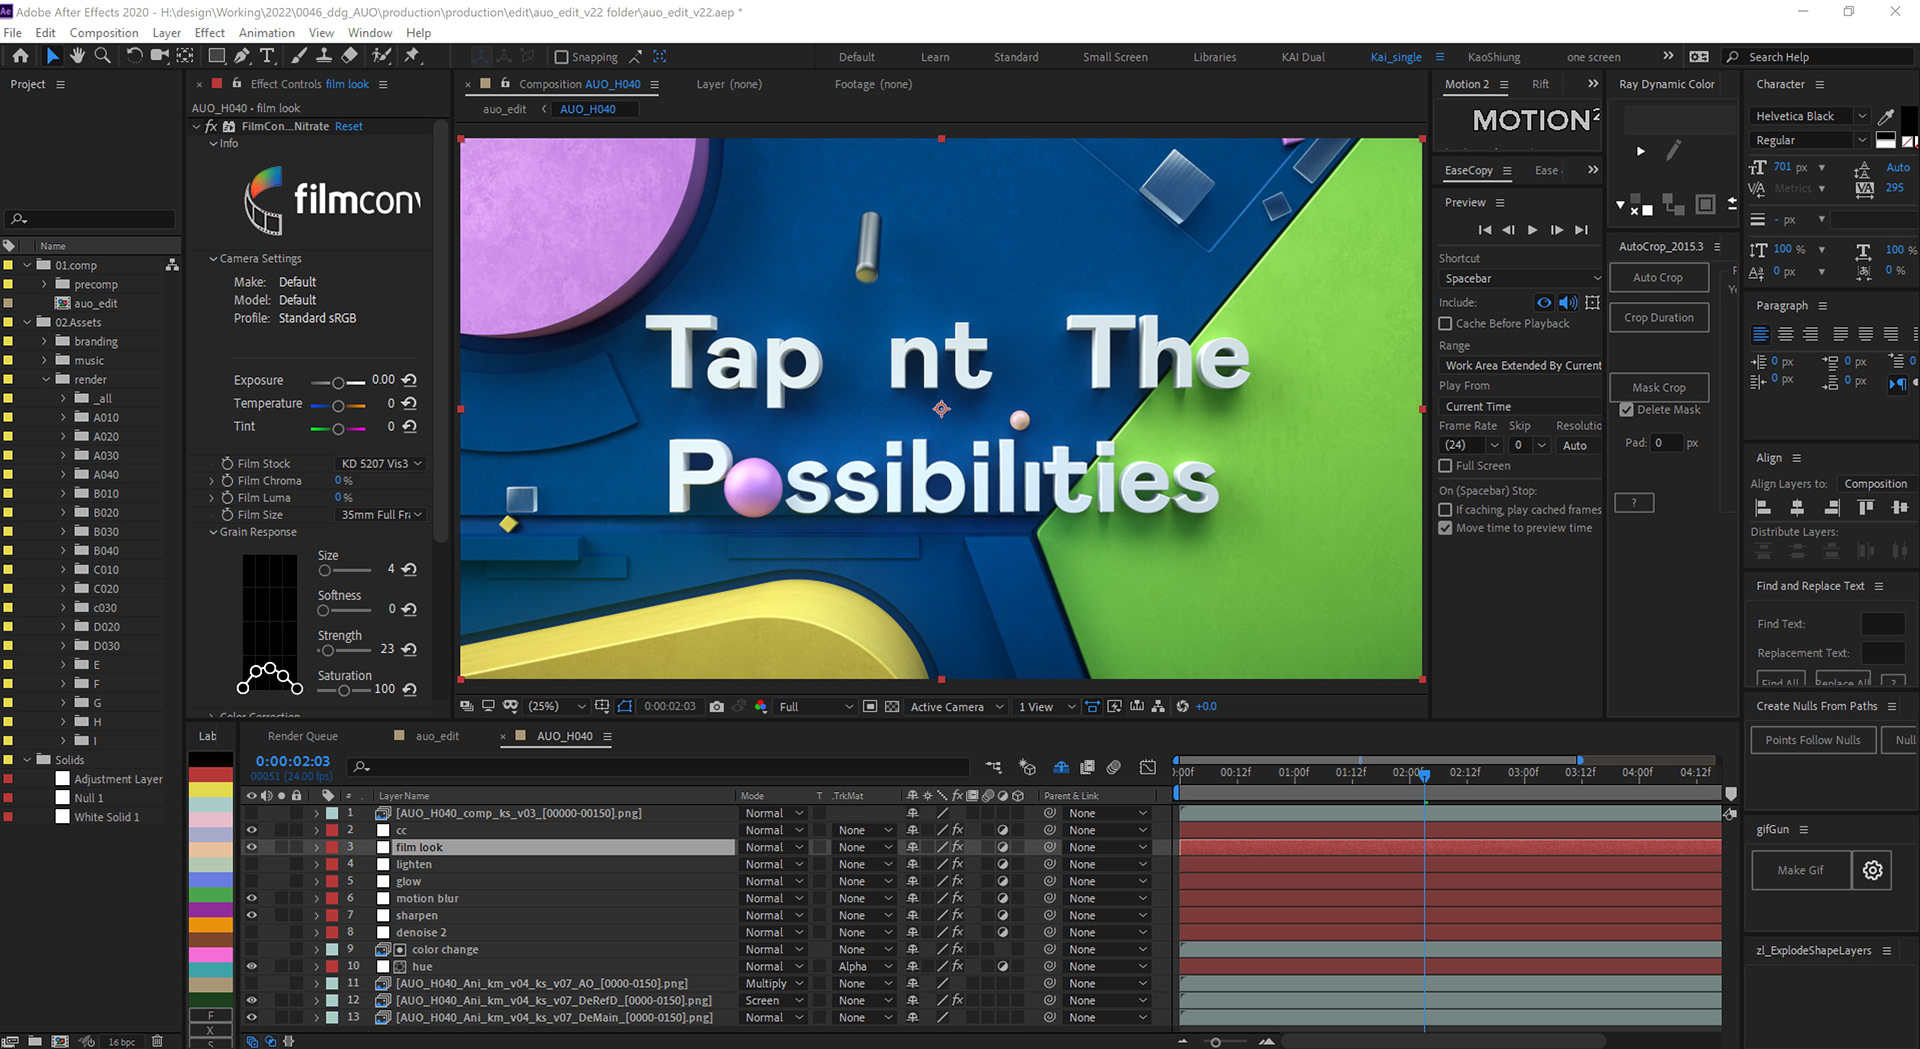
Task: Open the Shortcut Spacebar dropdown
Action: [1521, 278]
